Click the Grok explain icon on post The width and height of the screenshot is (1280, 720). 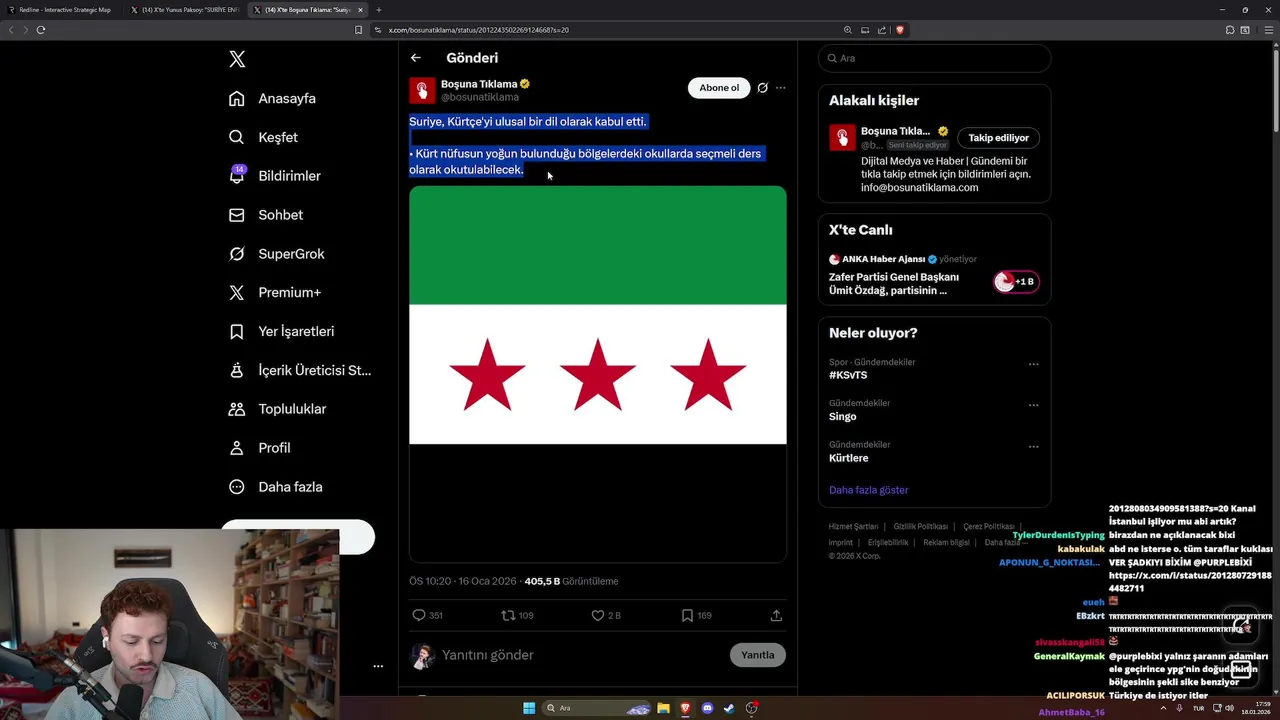coord(762,88)
